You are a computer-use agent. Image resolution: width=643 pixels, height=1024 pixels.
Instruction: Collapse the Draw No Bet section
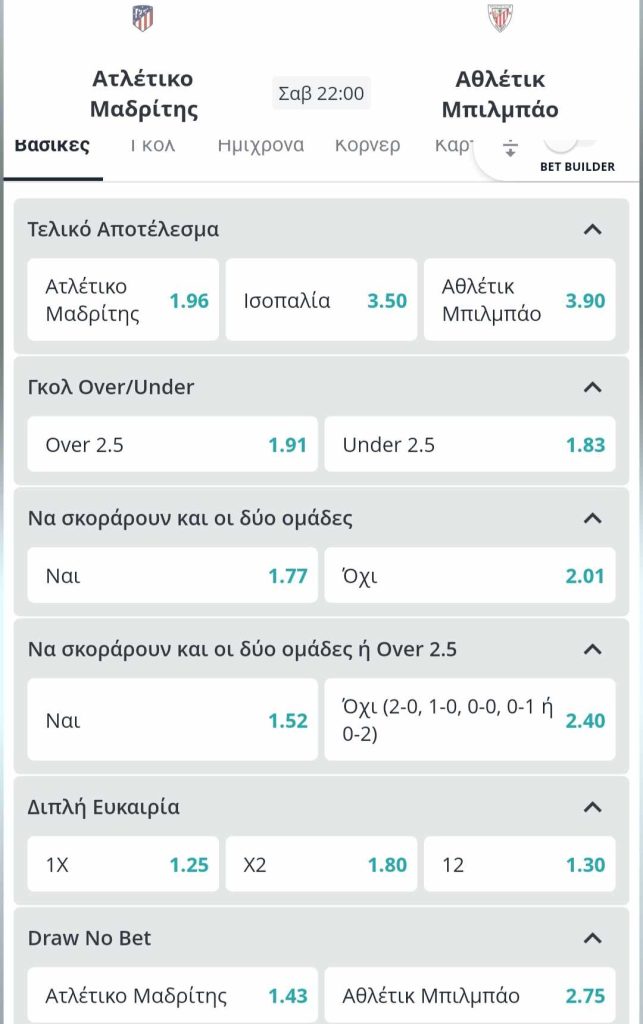[x=592, y=938]
